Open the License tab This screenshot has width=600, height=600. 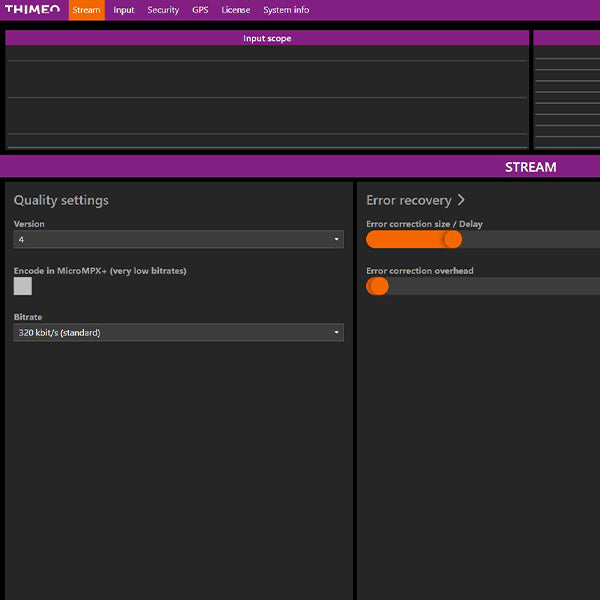[x=236, y=10]
